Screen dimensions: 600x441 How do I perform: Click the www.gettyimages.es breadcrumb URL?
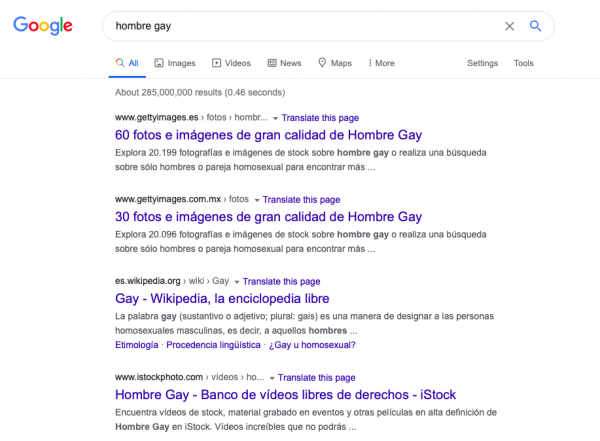191,117
